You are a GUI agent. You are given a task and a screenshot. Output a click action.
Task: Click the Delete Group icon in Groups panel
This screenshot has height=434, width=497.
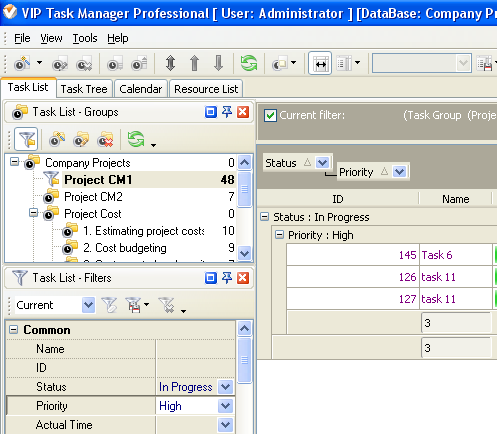(105, 139)
